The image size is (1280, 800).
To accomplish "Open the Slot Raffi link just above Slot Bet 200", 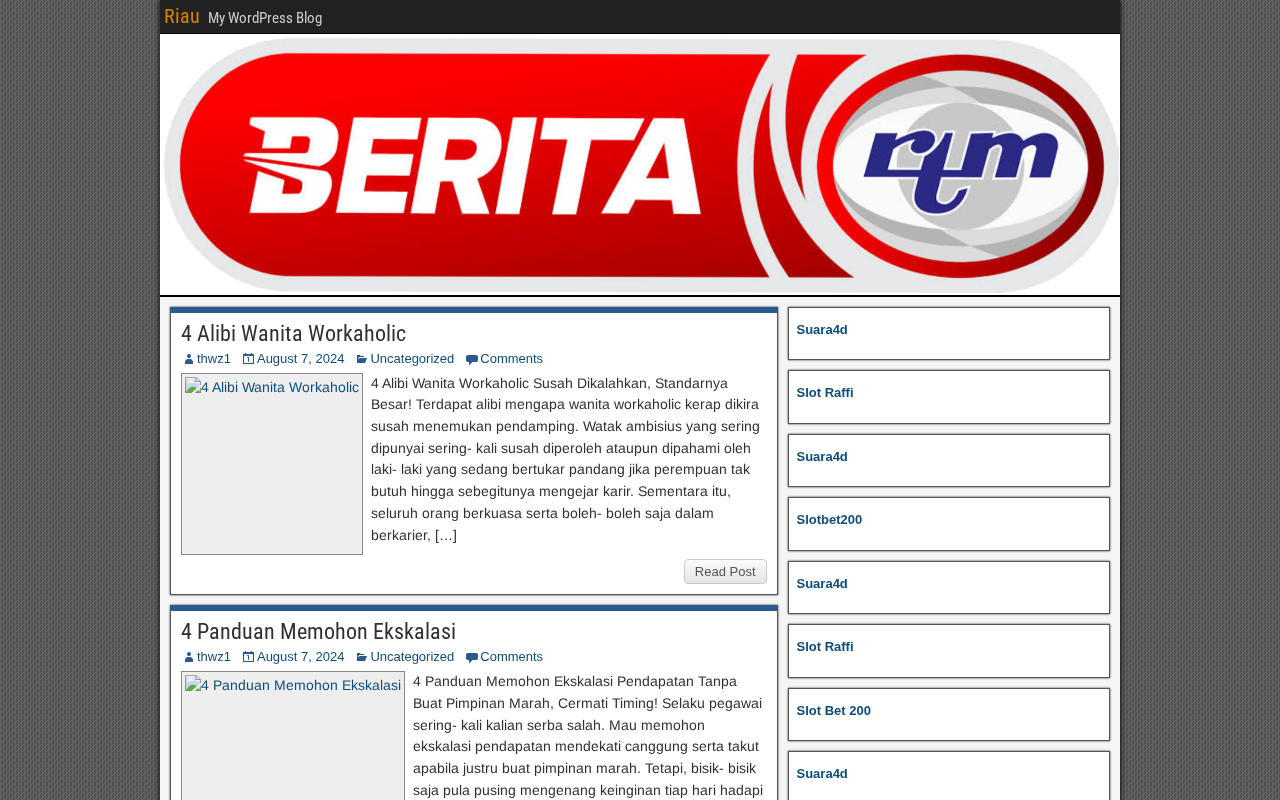I will (825, 647).
